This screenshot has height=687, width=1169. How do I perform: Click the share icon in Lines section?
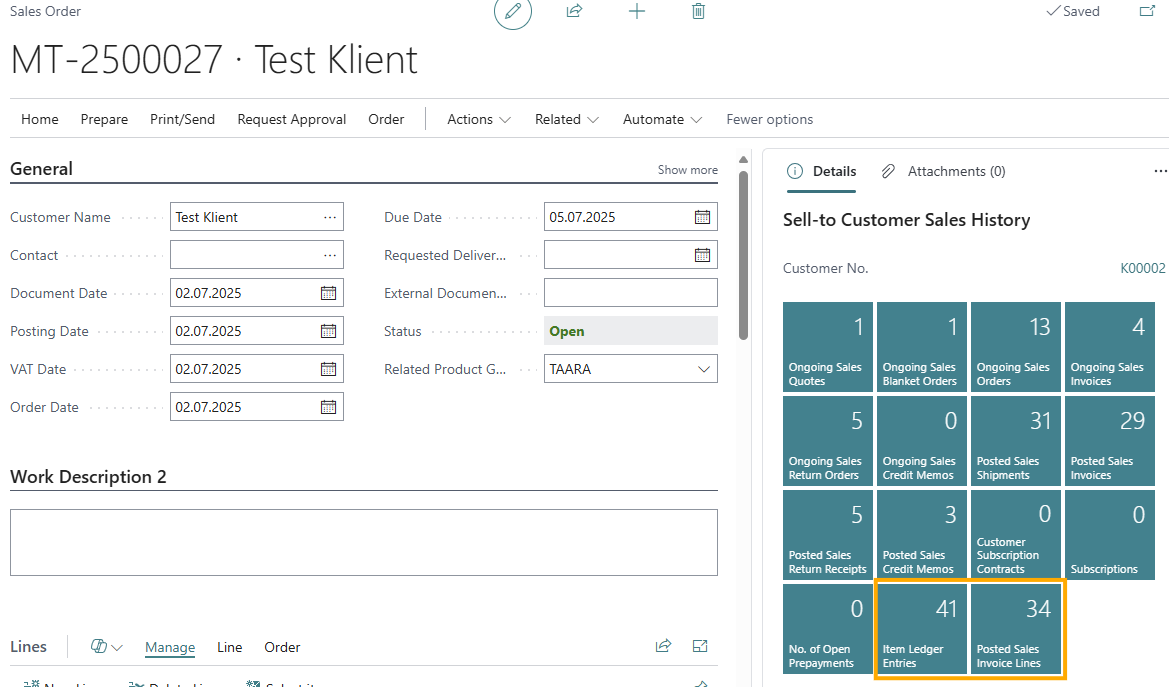pos(663,646)
